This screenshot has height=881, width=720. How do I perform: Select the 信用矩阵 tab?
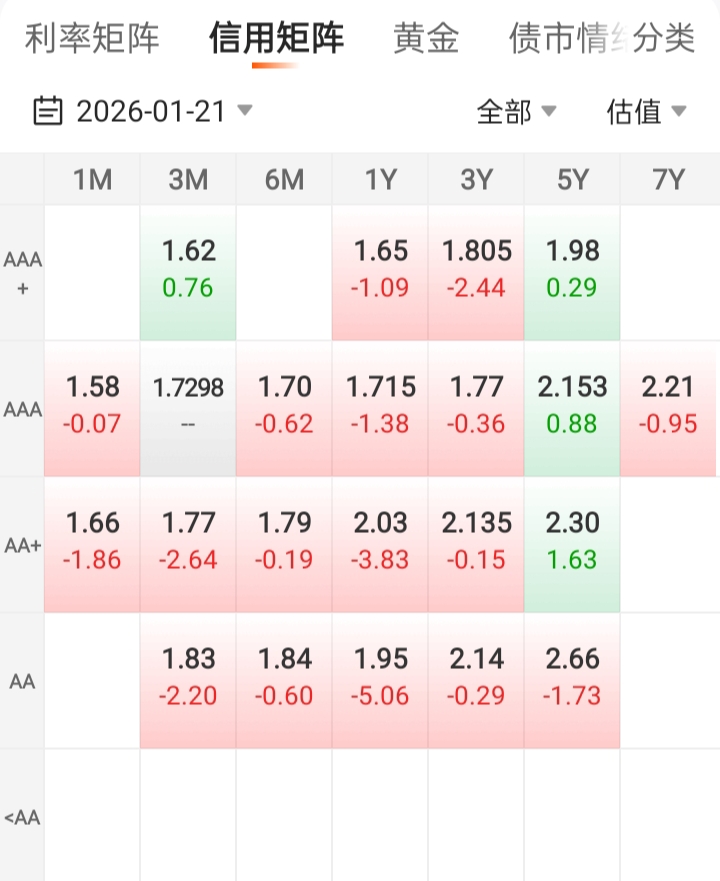click(276, 38)
